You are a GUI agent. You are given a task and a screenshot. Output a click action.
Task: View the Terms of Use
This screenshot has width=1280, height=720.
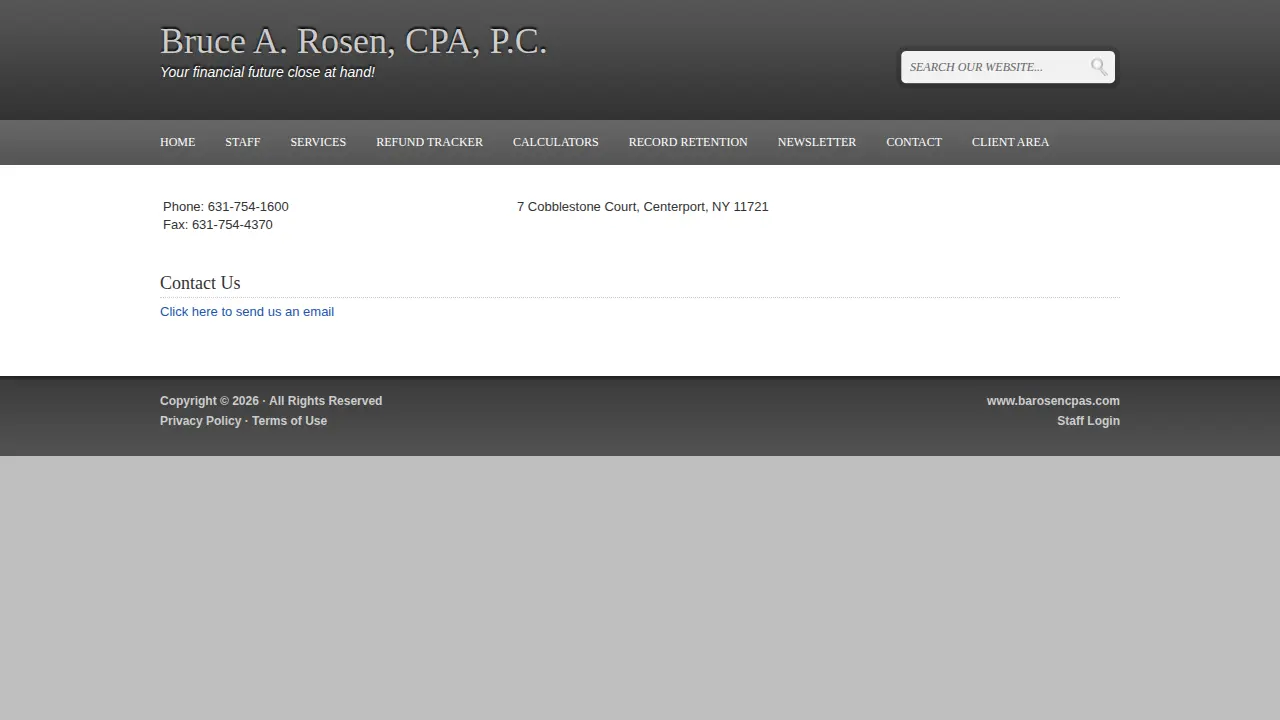(x=289, y=421)
